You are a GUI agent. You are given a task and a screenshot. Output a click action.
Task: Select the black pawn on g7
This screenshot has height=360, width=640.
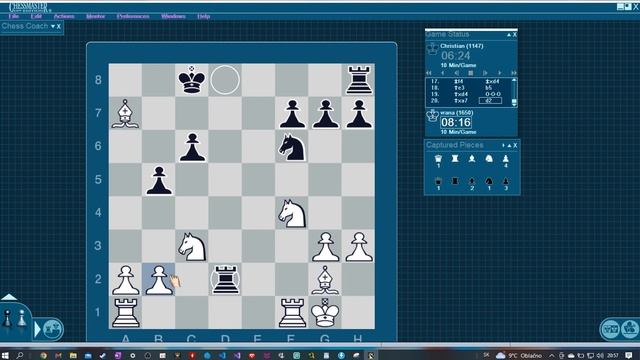click(325, 114)
